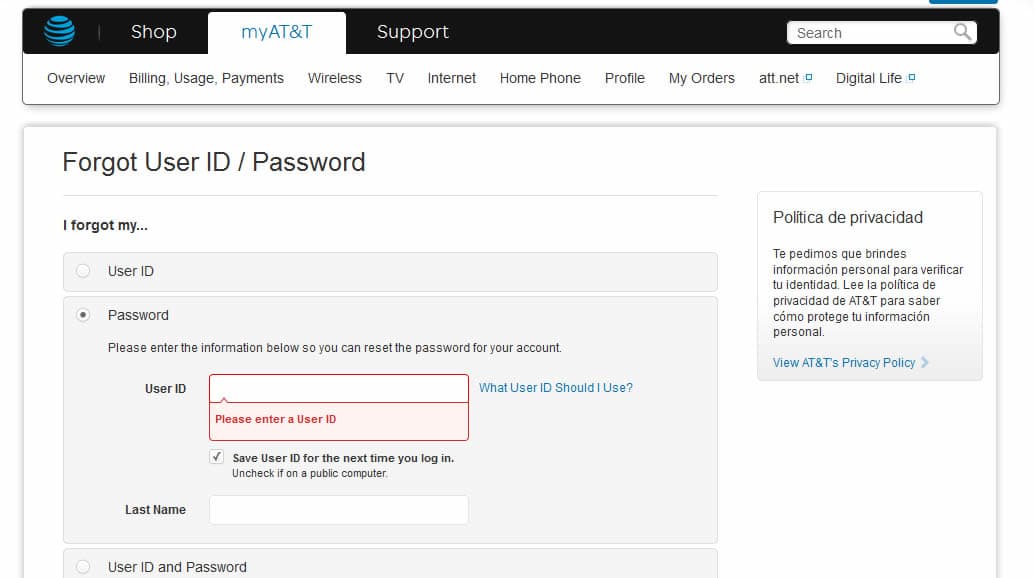Image resolution: width=1034 pixels, height=578 pixels.
Task: Navigate to the Overview page
Action: point(75,77)
